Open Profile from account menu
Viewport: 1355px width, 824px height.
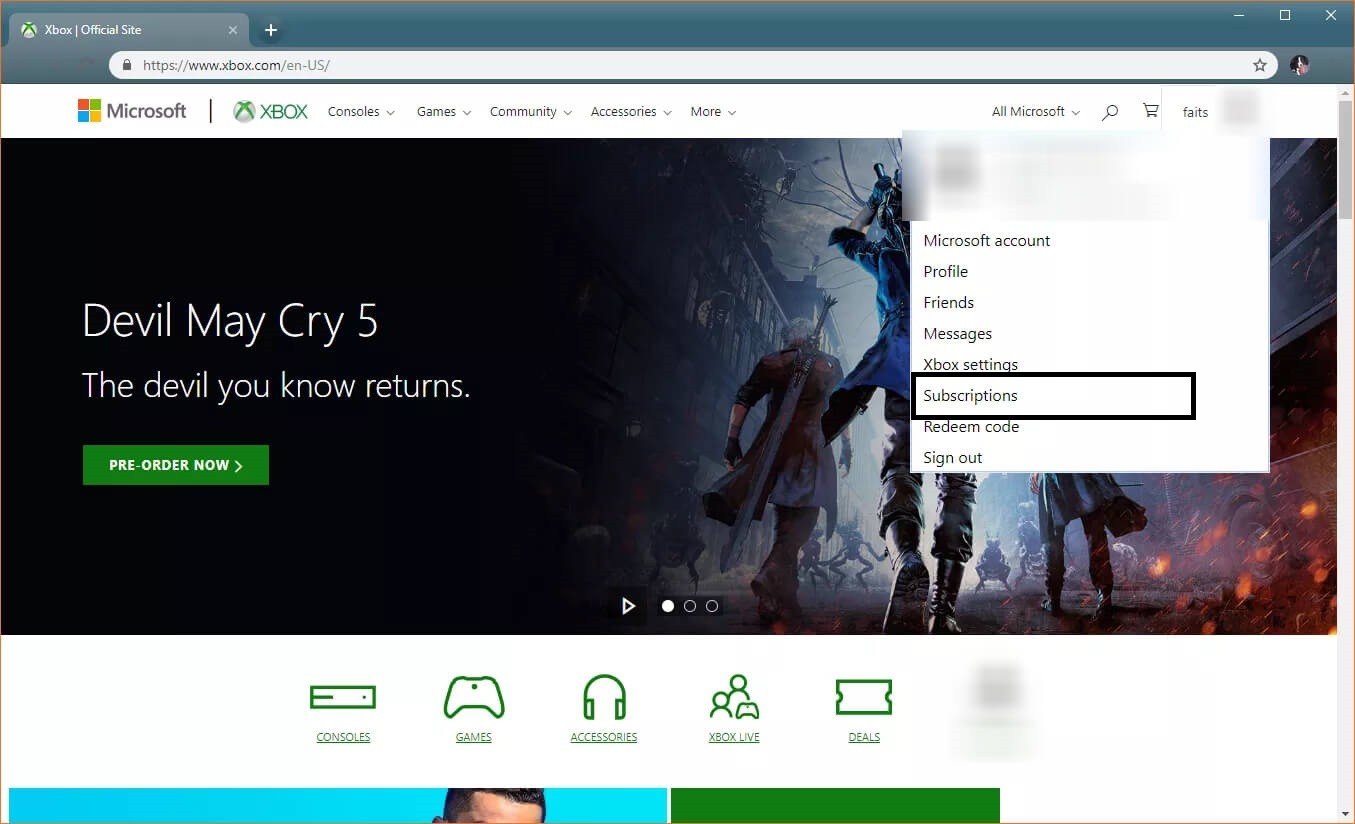click(x=946, y=272)
